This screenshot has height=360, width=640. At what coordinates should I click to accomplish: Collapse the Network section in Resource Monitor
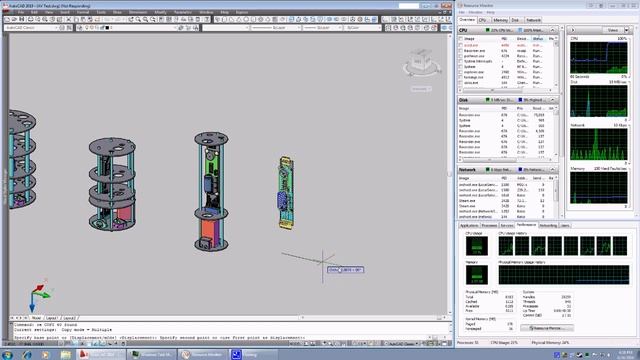click(x=553, y=169)
